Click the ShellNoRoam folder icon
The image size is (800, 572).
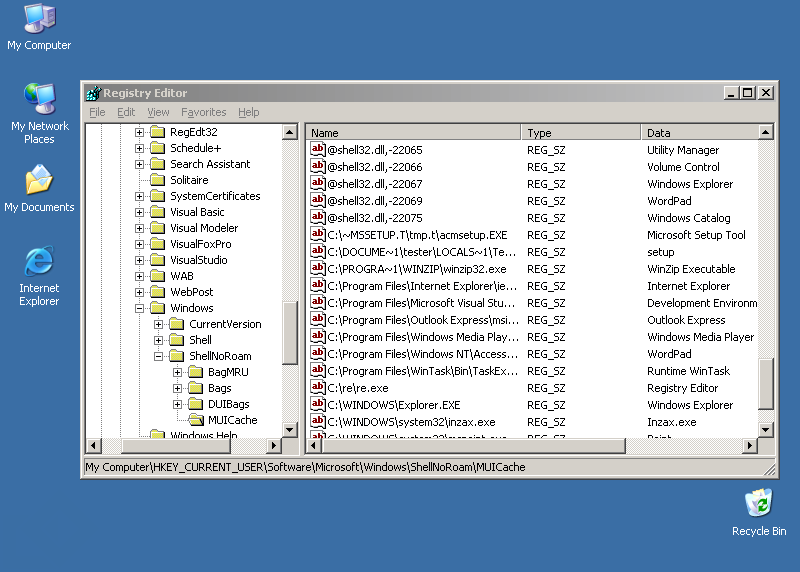click(177, 356)
